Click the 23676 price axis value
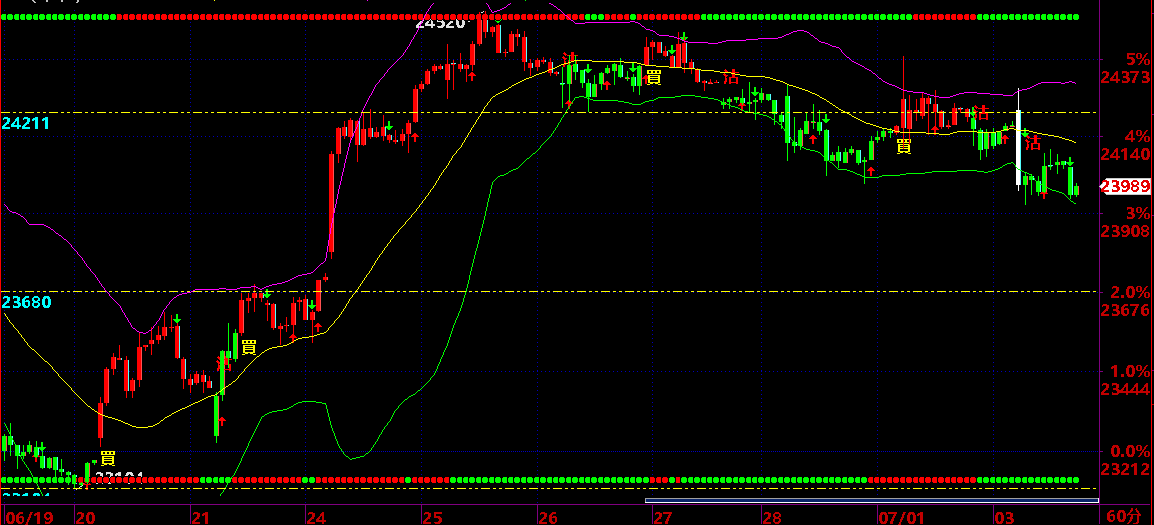 1125,311
